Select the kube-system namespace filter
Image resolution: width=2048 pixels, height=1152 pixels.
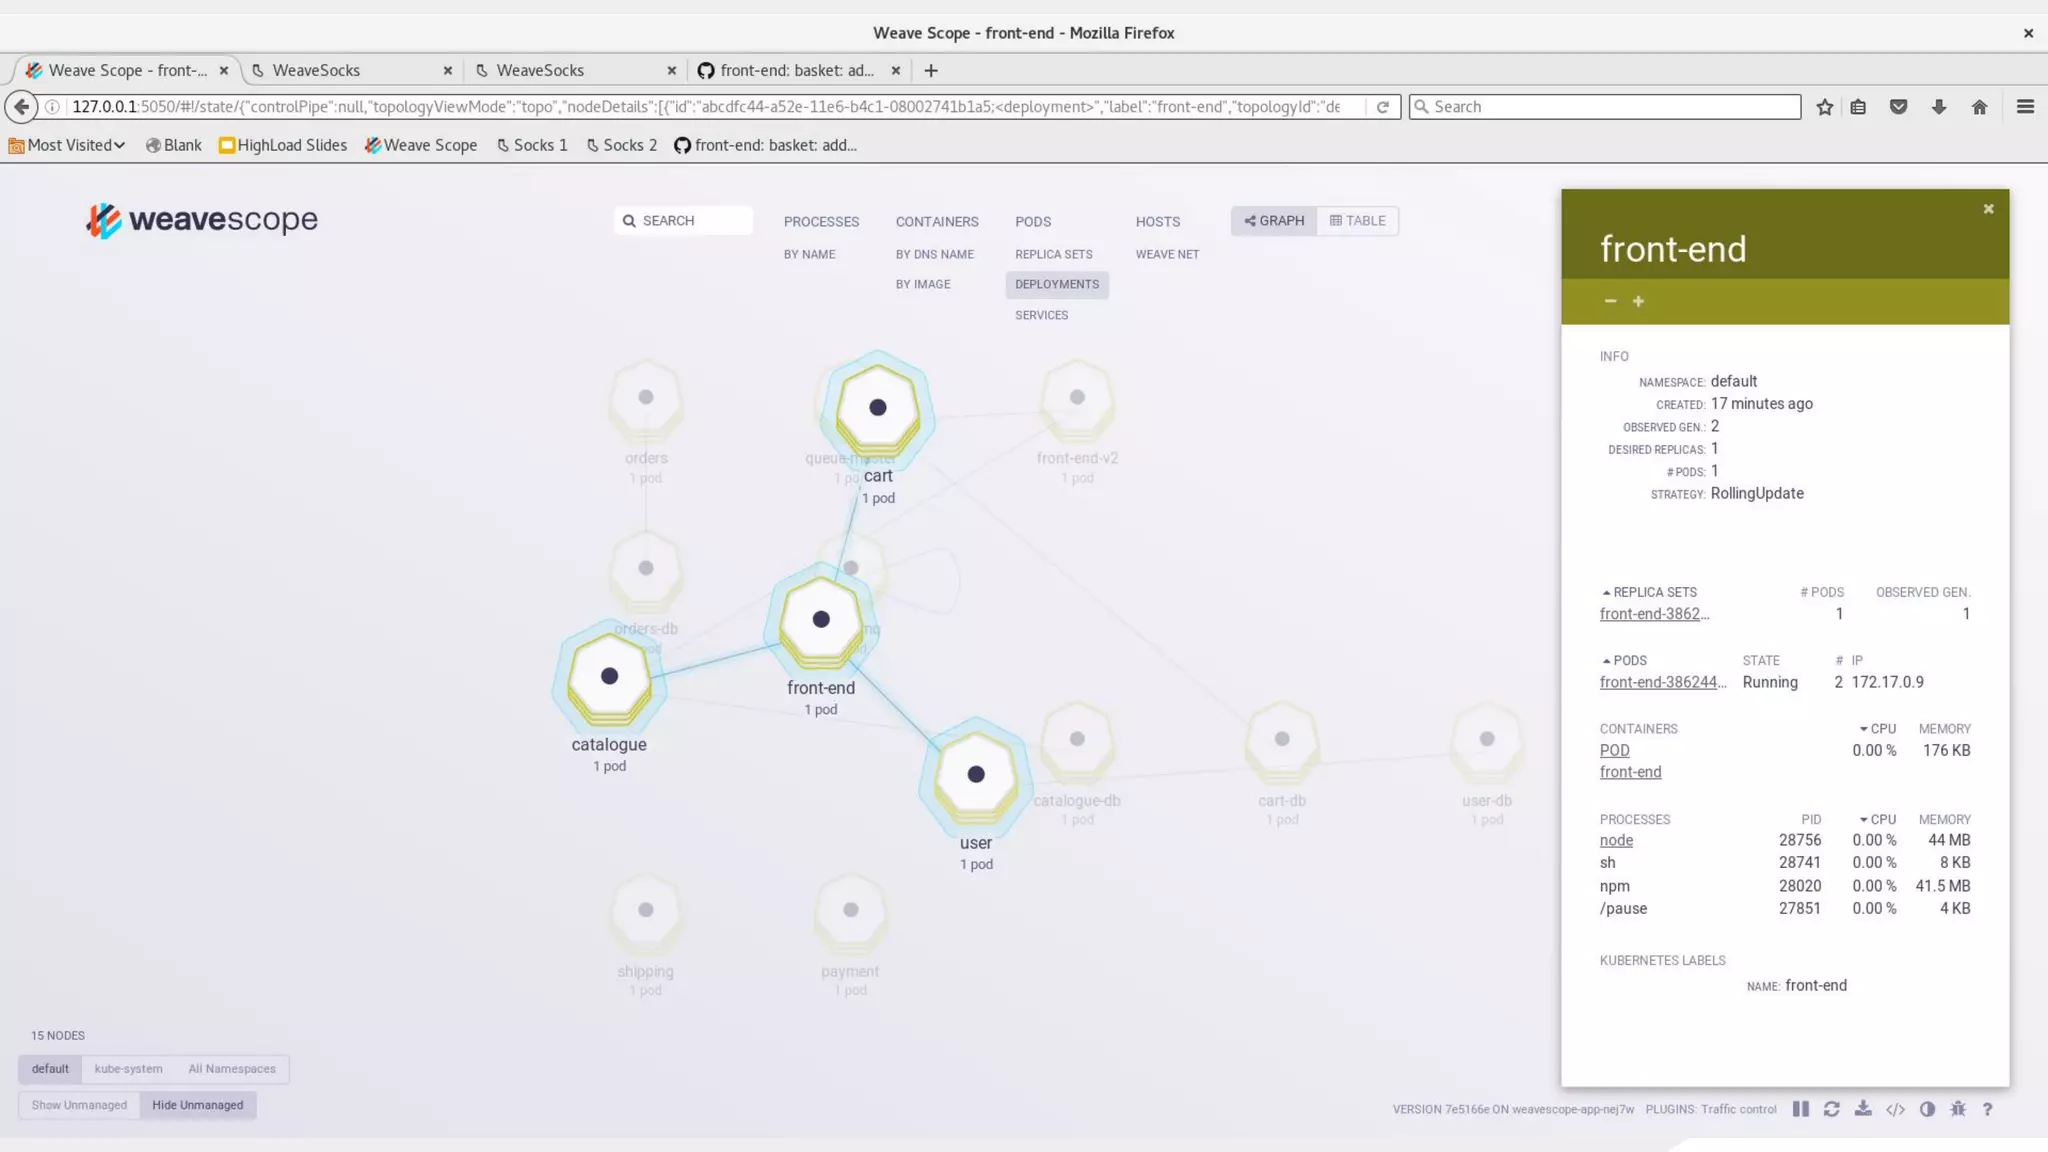(128, 1069)
